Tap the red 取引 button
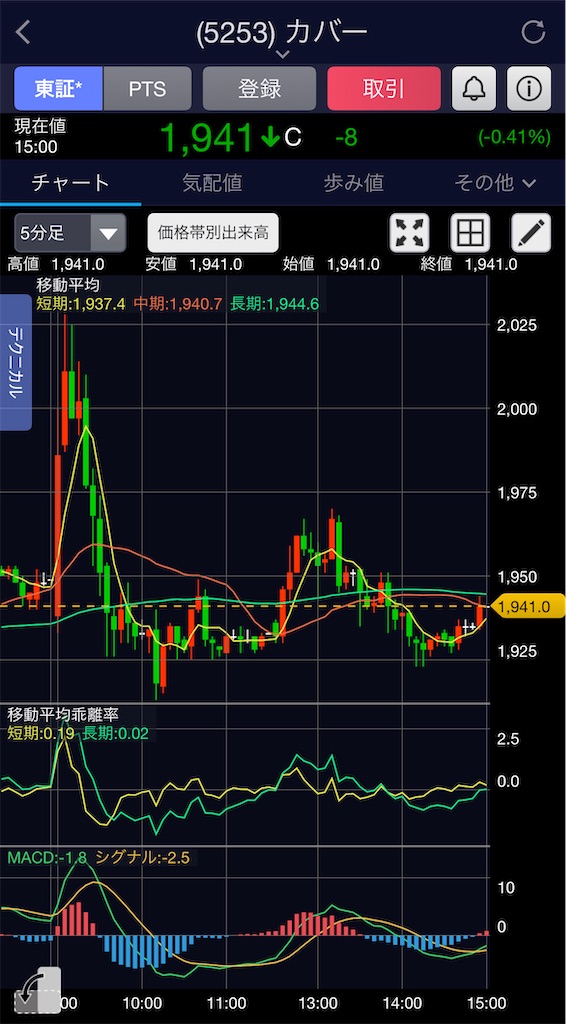Image resolution: width=566 pixels, height=1024 pixels. (384, 88)
